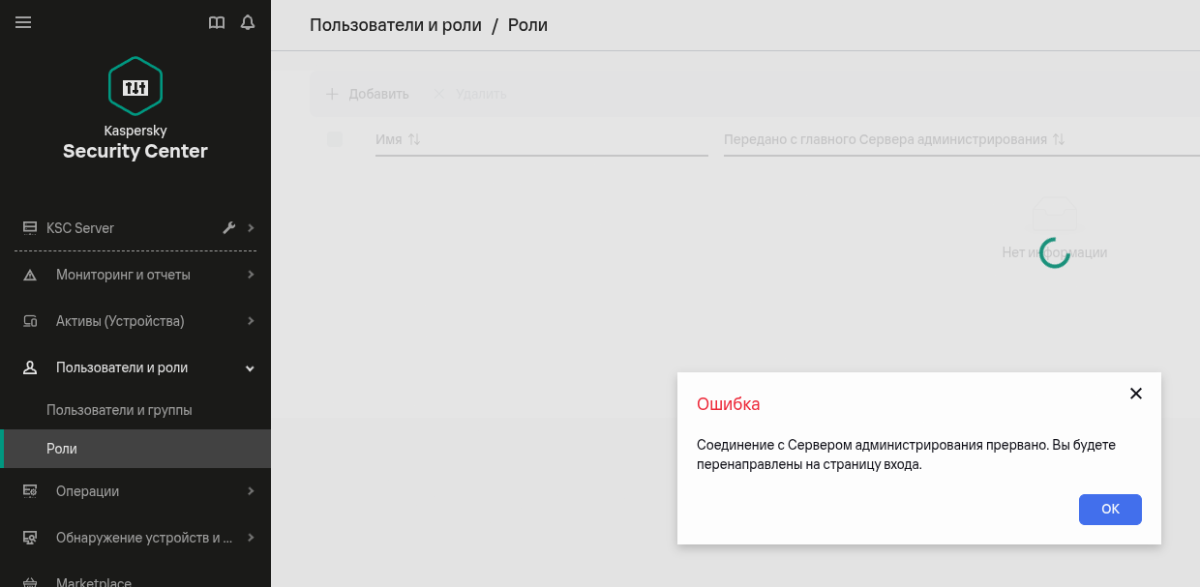Viewport: 1200px width, 587px height.
Task: Click the Имя column header
Action: (389, 140)
